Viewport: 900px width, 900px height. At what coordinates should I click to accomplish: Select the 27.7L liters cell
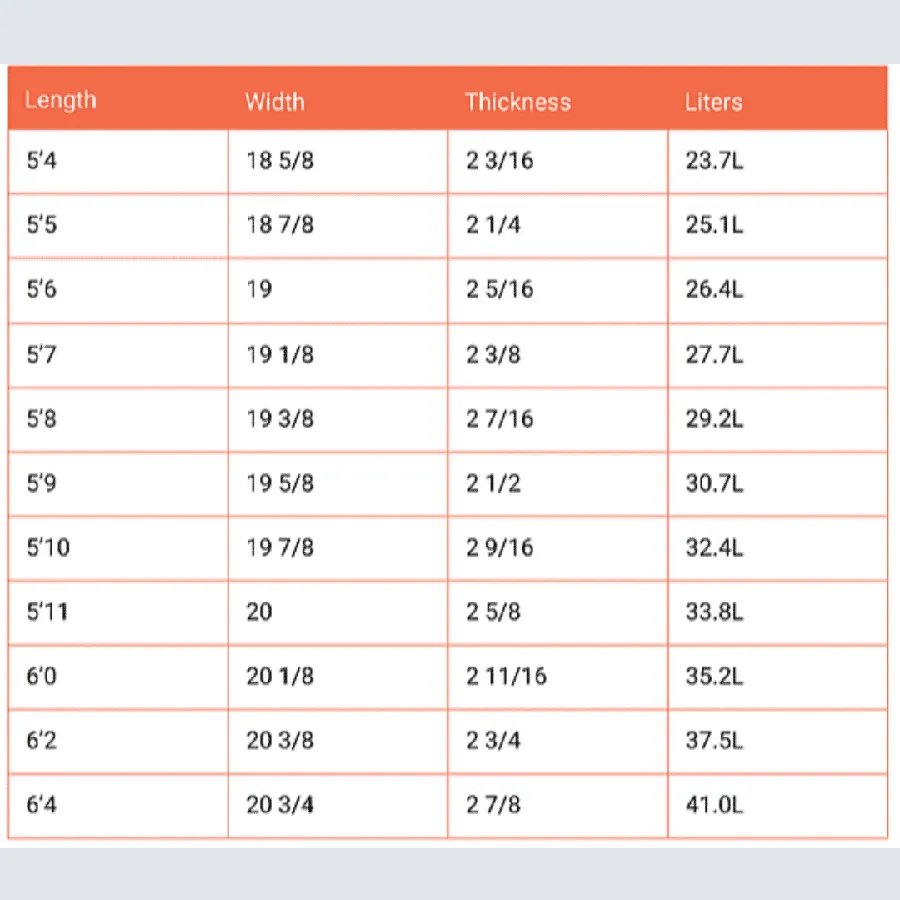tap(778, 355)
